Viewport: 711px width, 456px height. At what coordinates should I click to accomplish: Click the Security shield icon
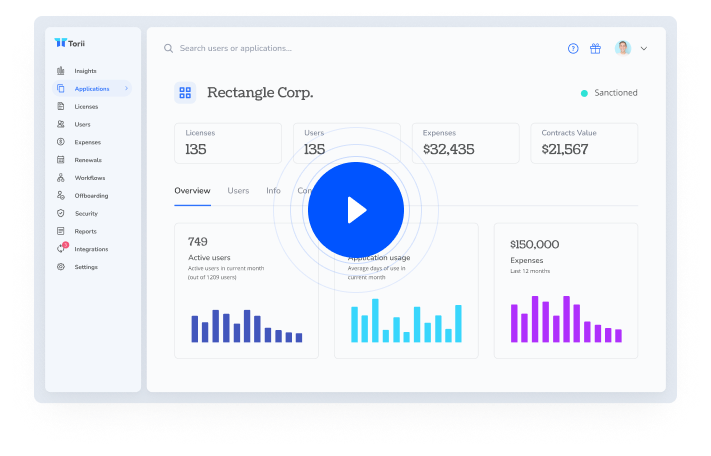[61, 213]
